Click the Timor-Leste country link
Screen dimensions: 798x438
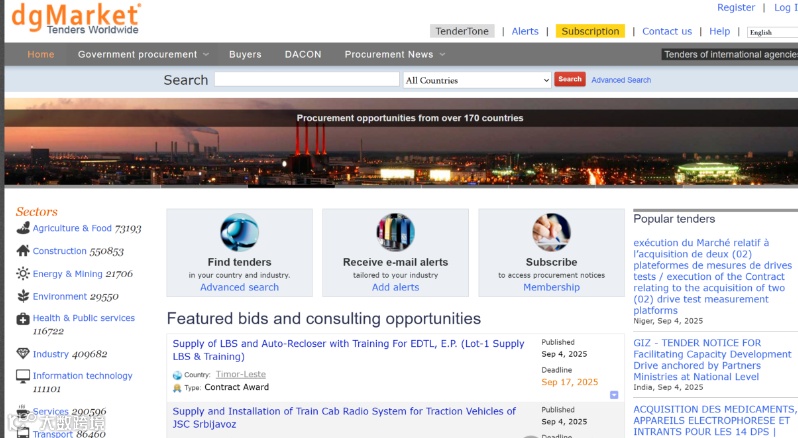click(x=241, y=374)
